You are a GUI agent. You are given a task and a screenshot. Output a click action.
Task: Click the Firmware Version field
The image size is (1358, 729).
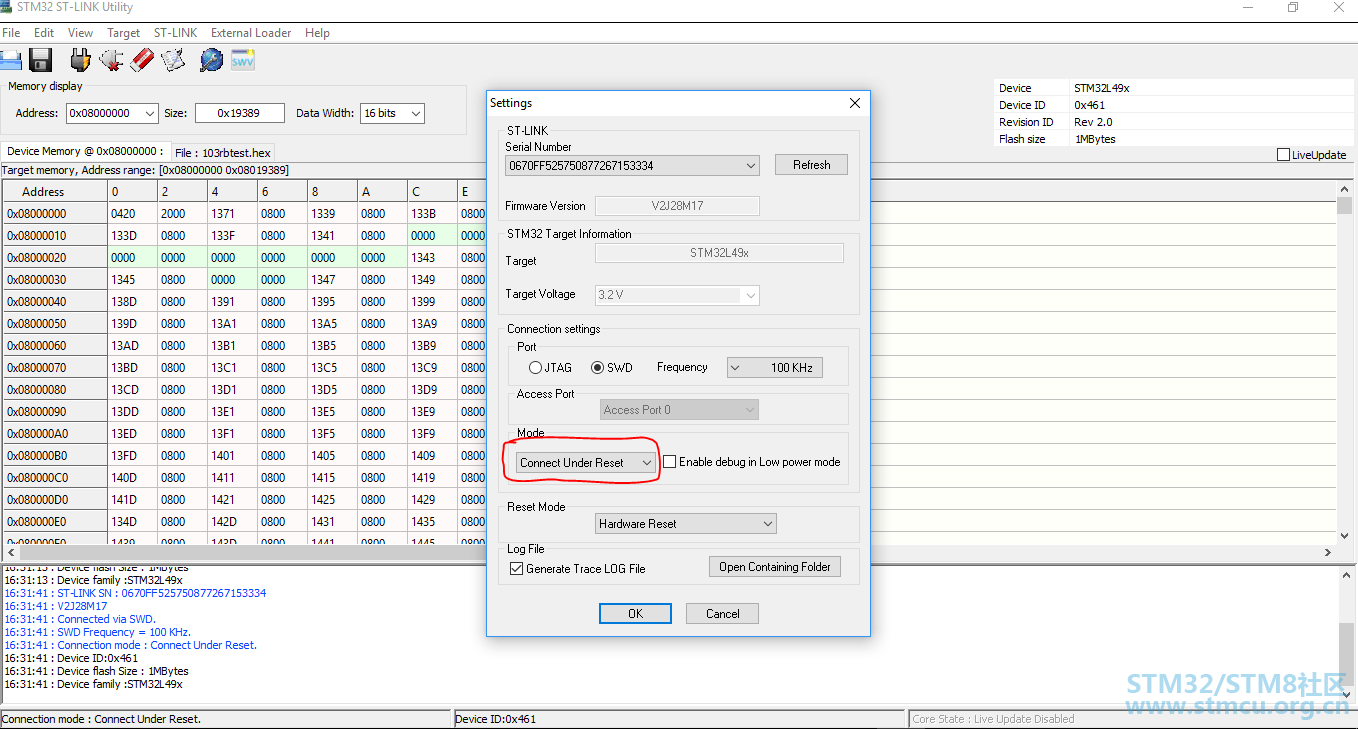(677, 206)
